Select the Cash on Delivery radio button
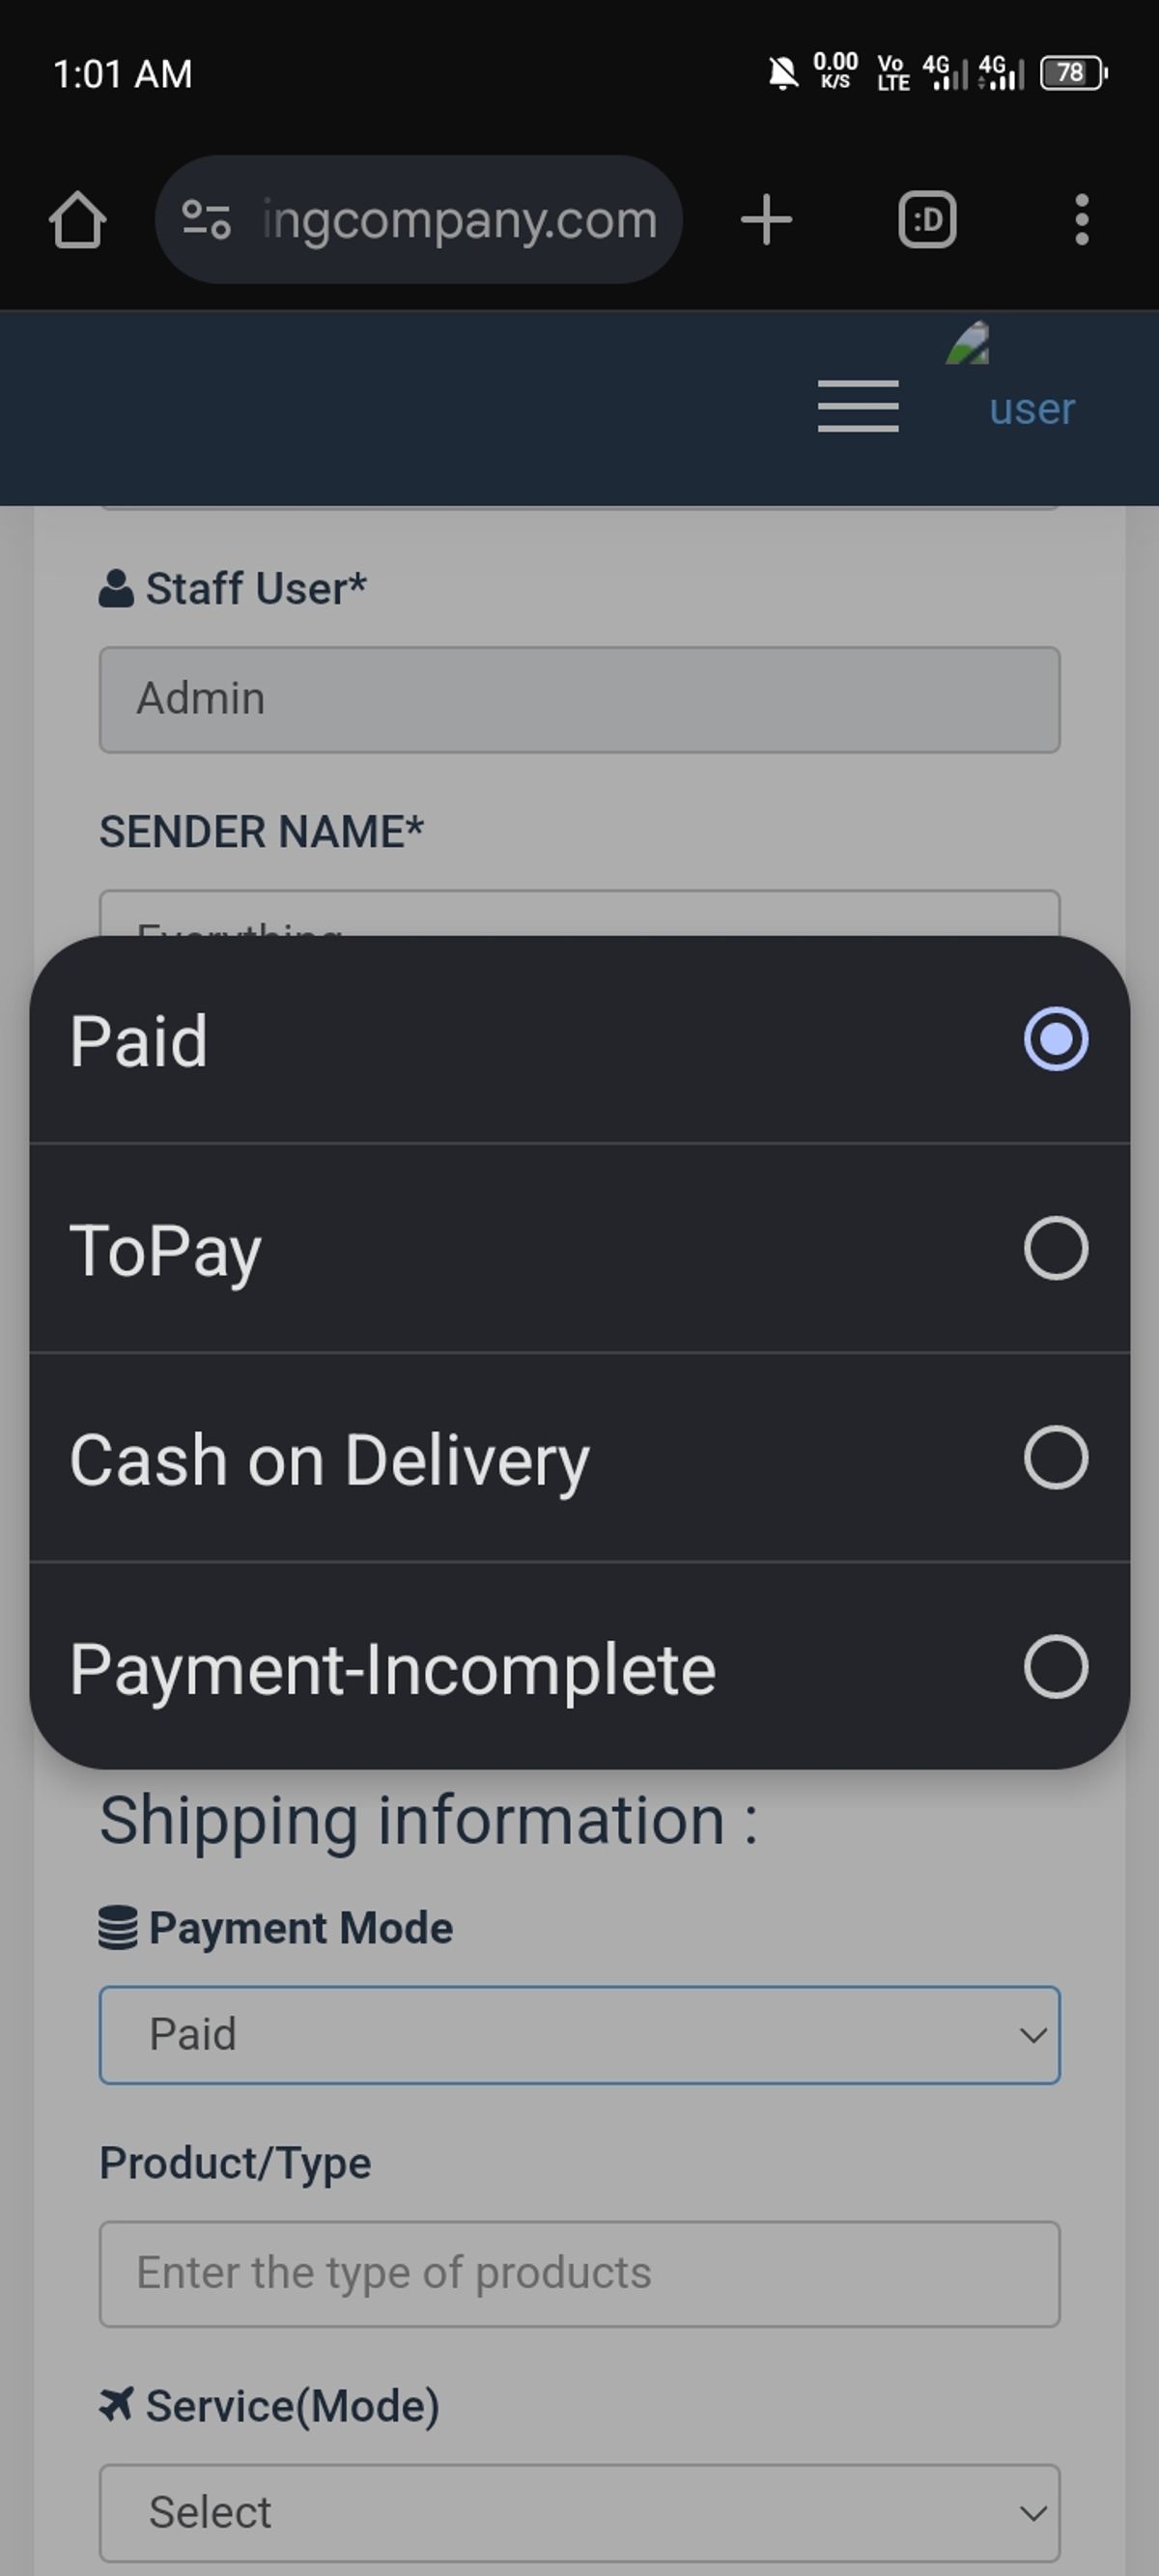Screen dimensions: 1159x2576 [1055, 1457]
